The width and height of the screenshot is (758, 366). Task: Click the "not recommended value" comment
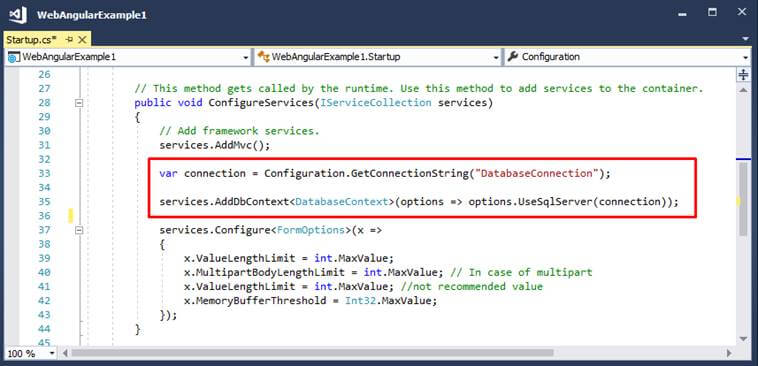[x=472, y=287]
